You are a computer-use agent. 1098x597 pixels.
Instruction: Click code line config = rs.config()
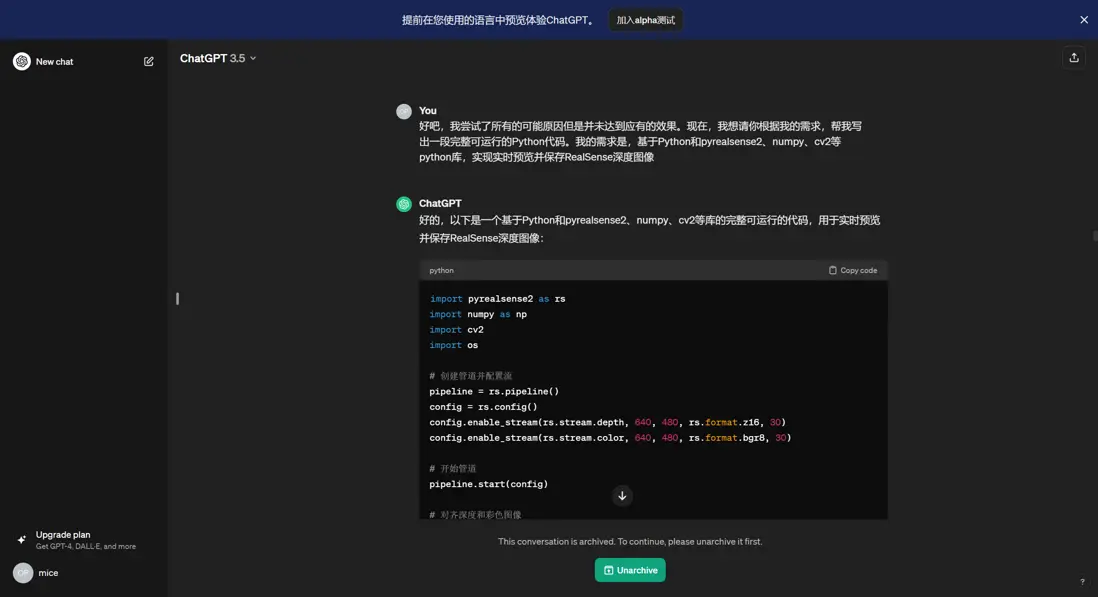(483, 407)
